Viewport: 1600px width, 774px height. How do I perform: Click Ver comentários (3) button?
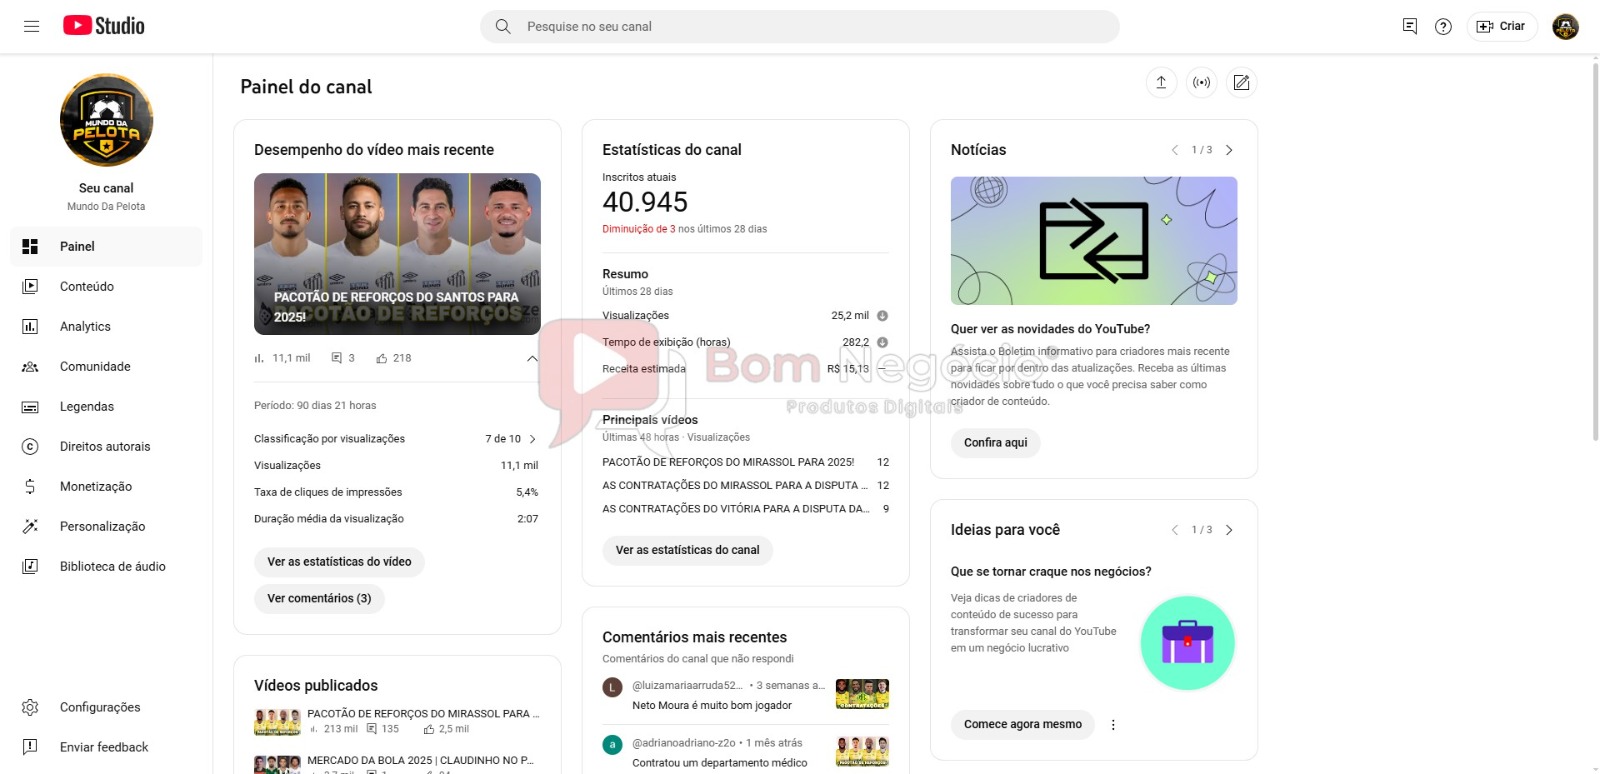[x=319, y=598]
